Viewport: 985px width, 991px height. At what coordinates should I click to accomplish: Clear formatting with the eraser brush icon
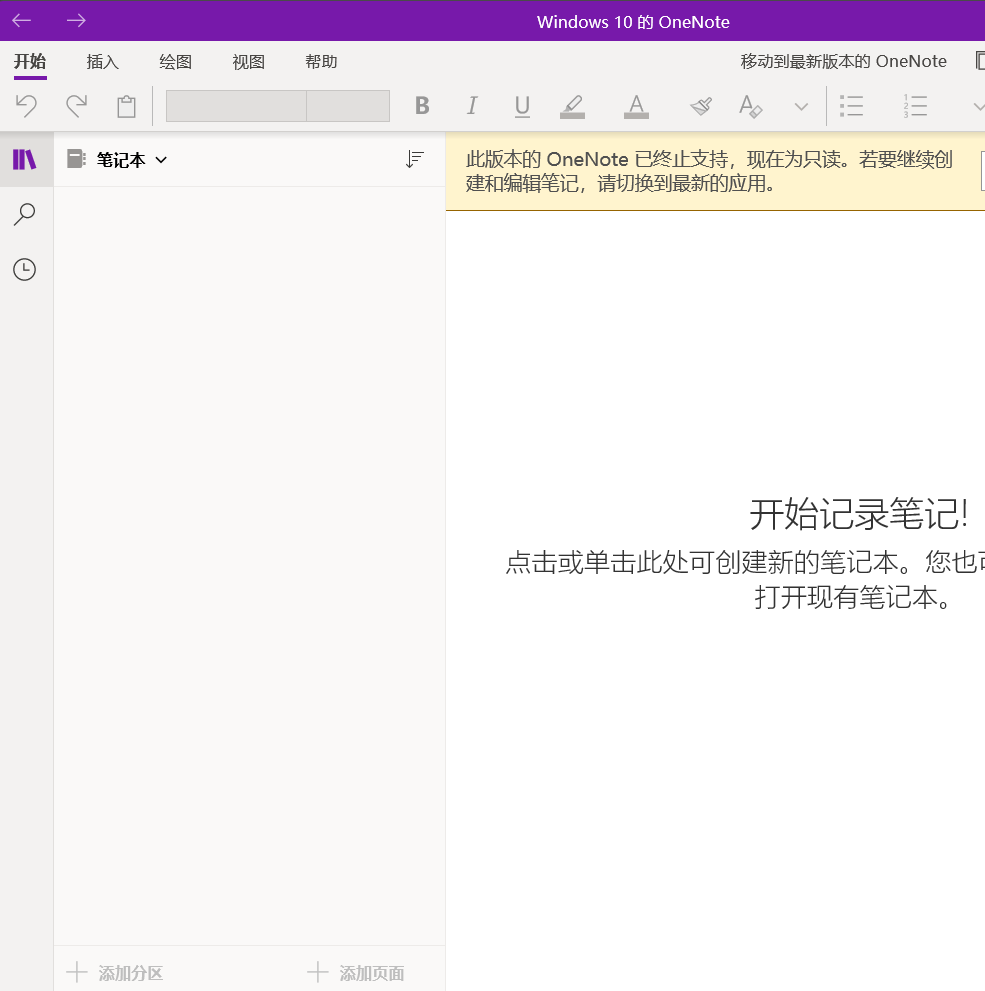701,106
